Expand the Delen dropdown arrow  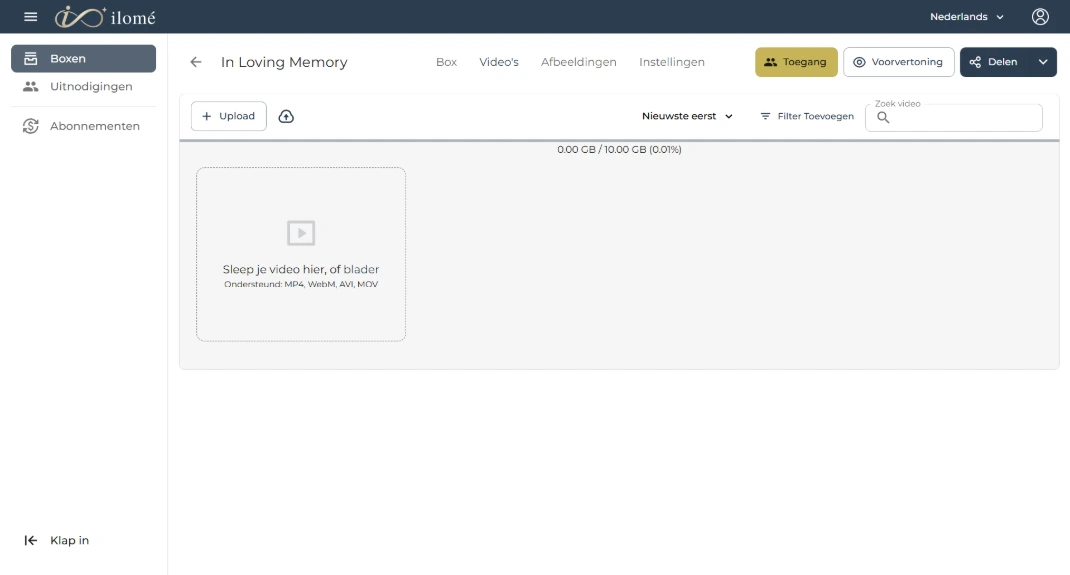point(1043,62)
